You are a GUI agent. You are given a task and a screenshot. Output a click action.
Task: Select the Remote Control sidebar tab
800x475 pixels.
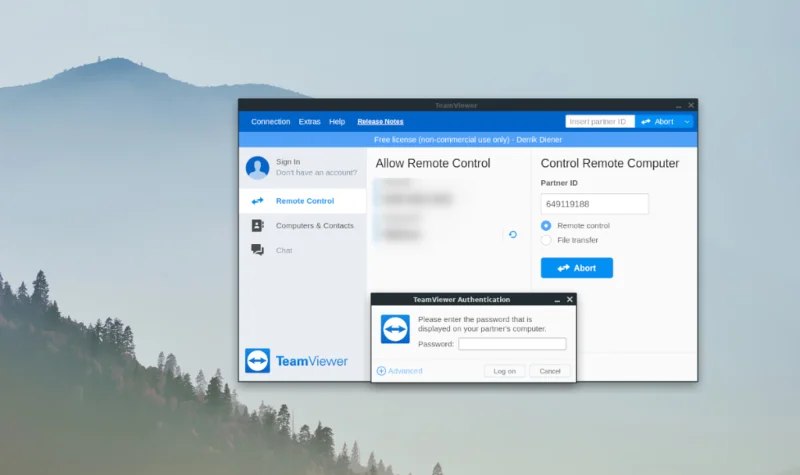point(303,201)
